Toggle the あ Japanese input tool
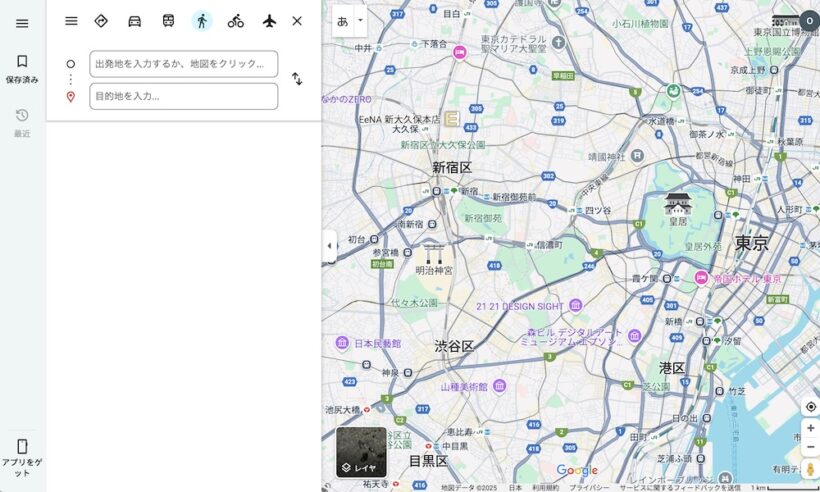This screenshot has width=820, height=492. tap(343, 20)
